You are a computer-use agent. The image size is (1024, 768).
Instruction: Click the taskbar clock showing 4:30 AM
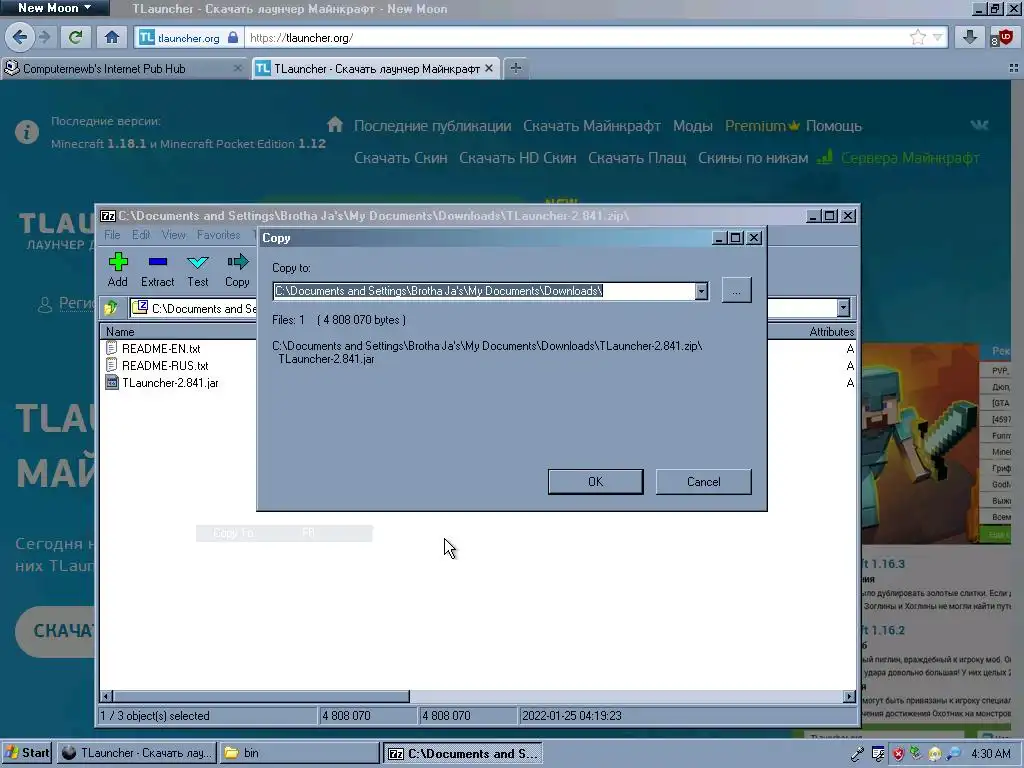tap(990, 754)
